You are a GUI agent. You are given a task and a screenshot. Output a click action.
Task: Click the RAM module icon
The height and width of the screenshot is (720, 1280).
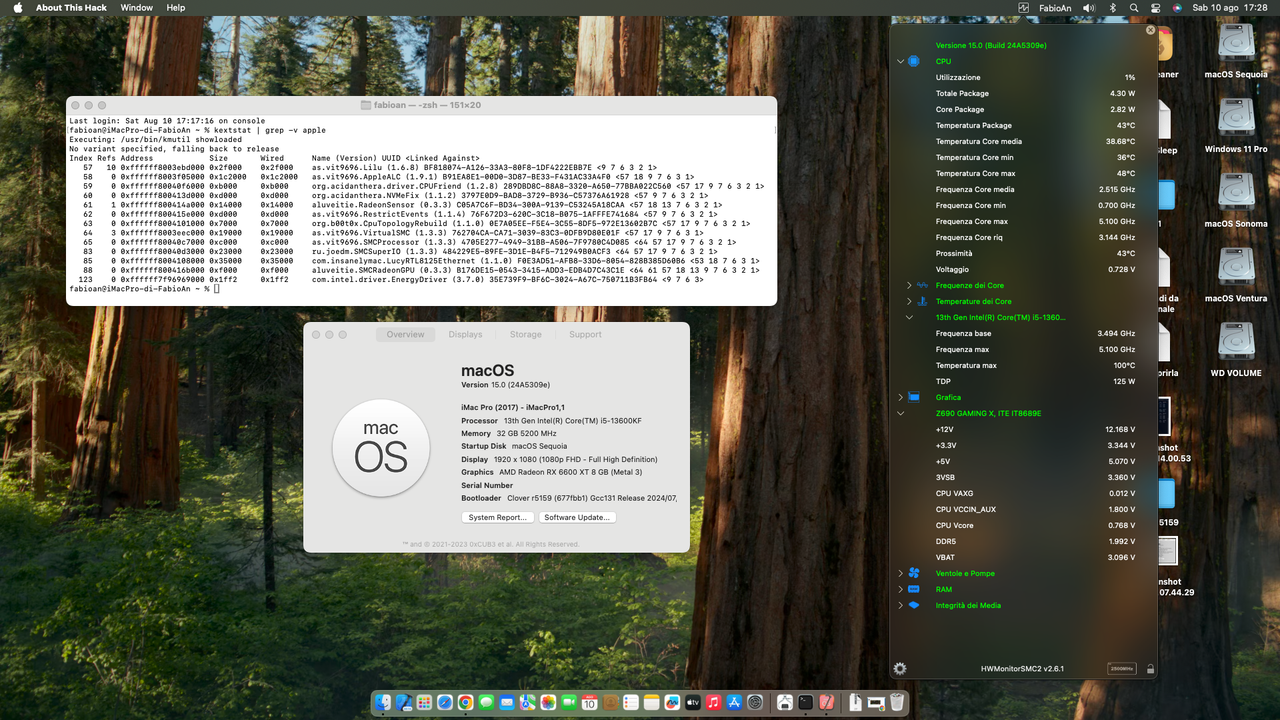(914, 589)
